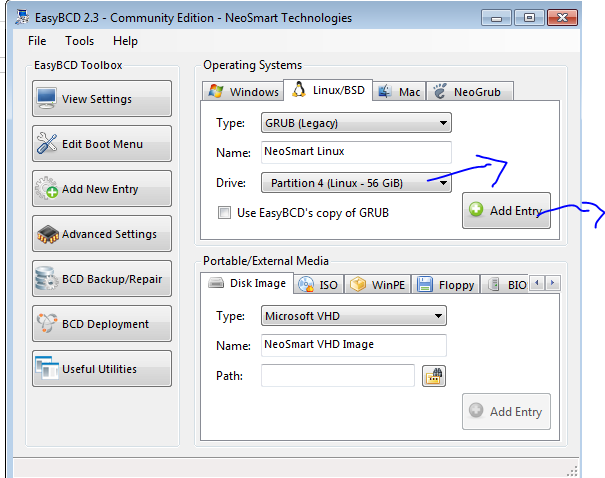Open Useful Utilities page
Image resolution: width=605 pixels, height=478 pixels.
tap(102, 369)
